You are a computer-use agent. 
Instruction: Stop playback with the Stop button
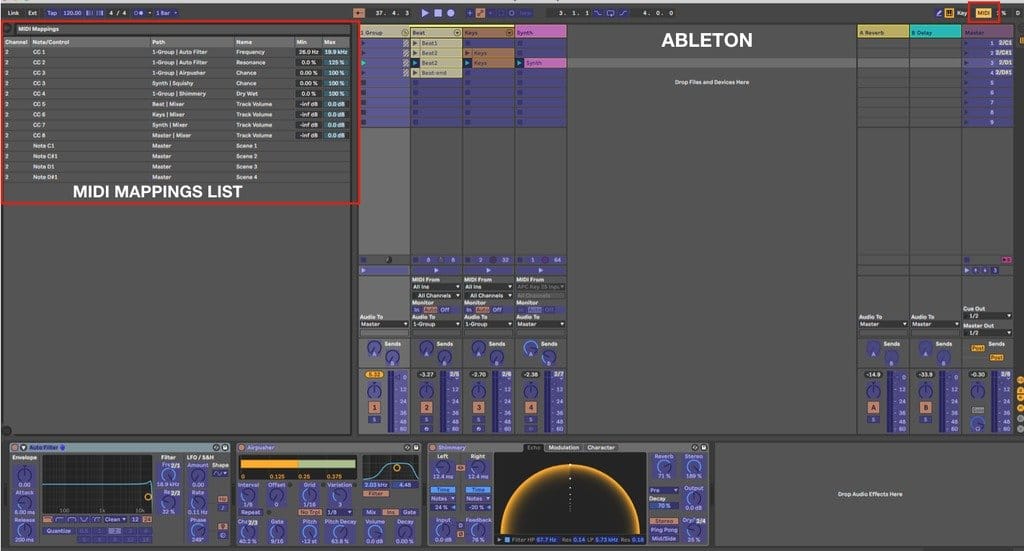(438, 12)
